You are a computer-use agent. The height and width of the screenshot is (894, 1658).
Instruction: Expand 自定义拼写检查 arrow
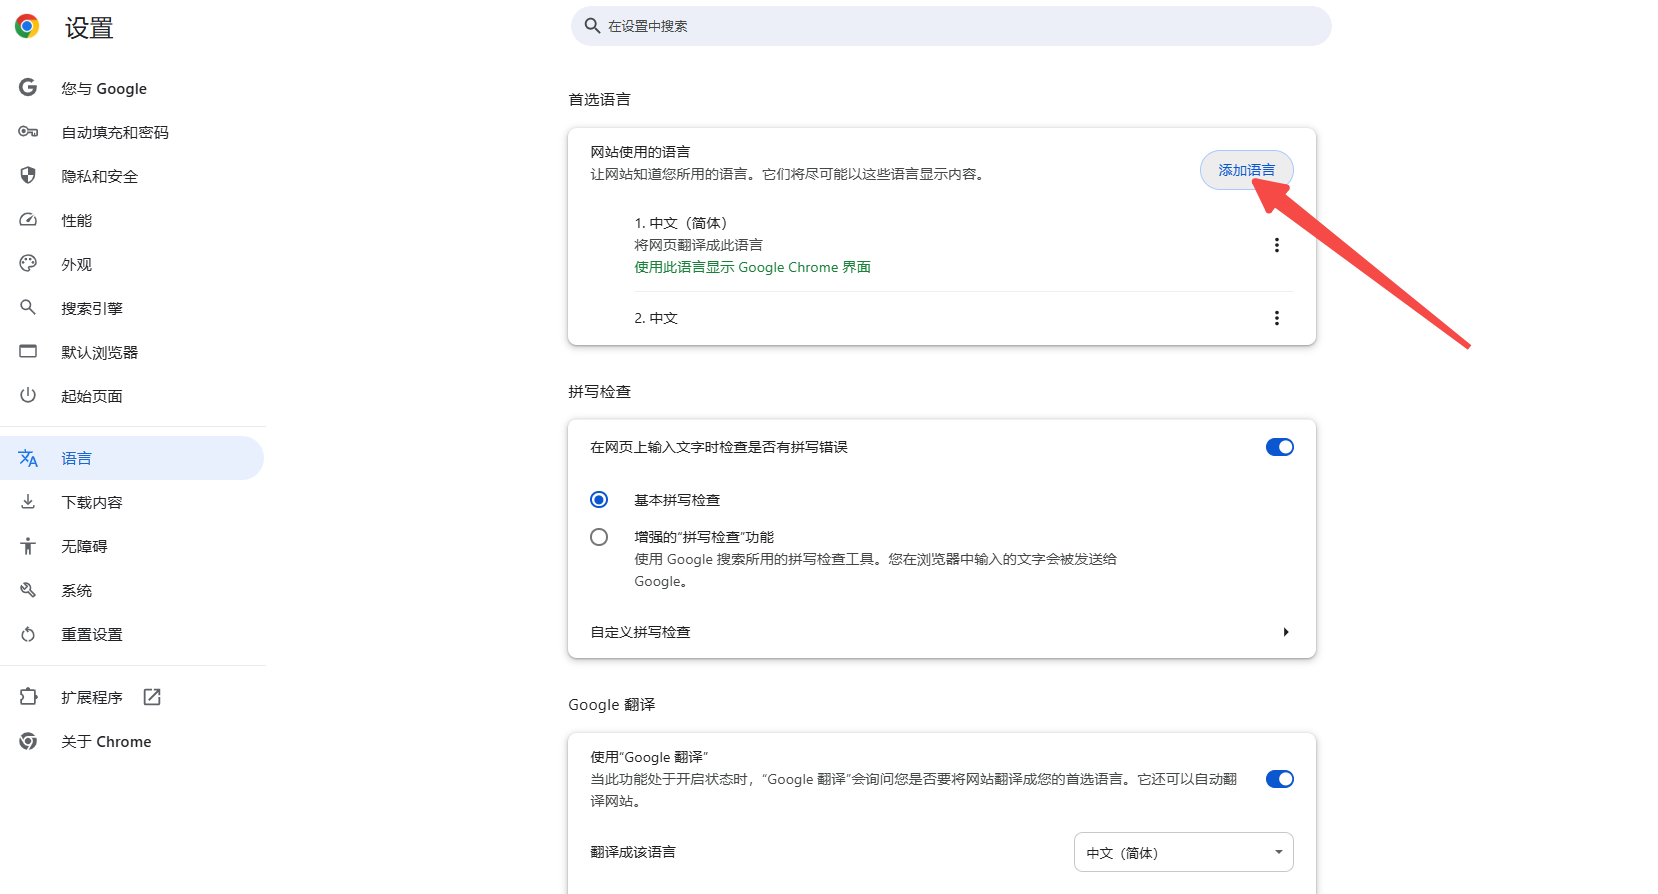[1286, 632]
